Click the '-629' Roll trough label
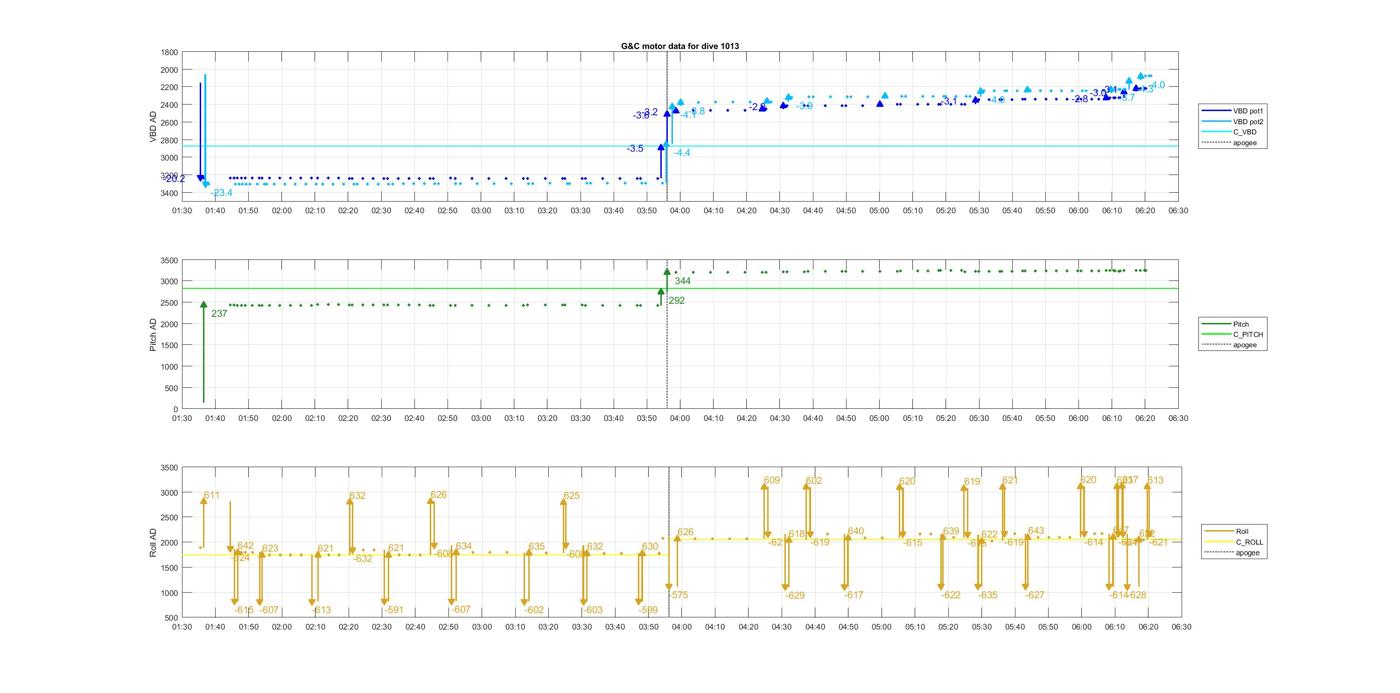Screen dimensions: 1400x693 pos(795,595)
